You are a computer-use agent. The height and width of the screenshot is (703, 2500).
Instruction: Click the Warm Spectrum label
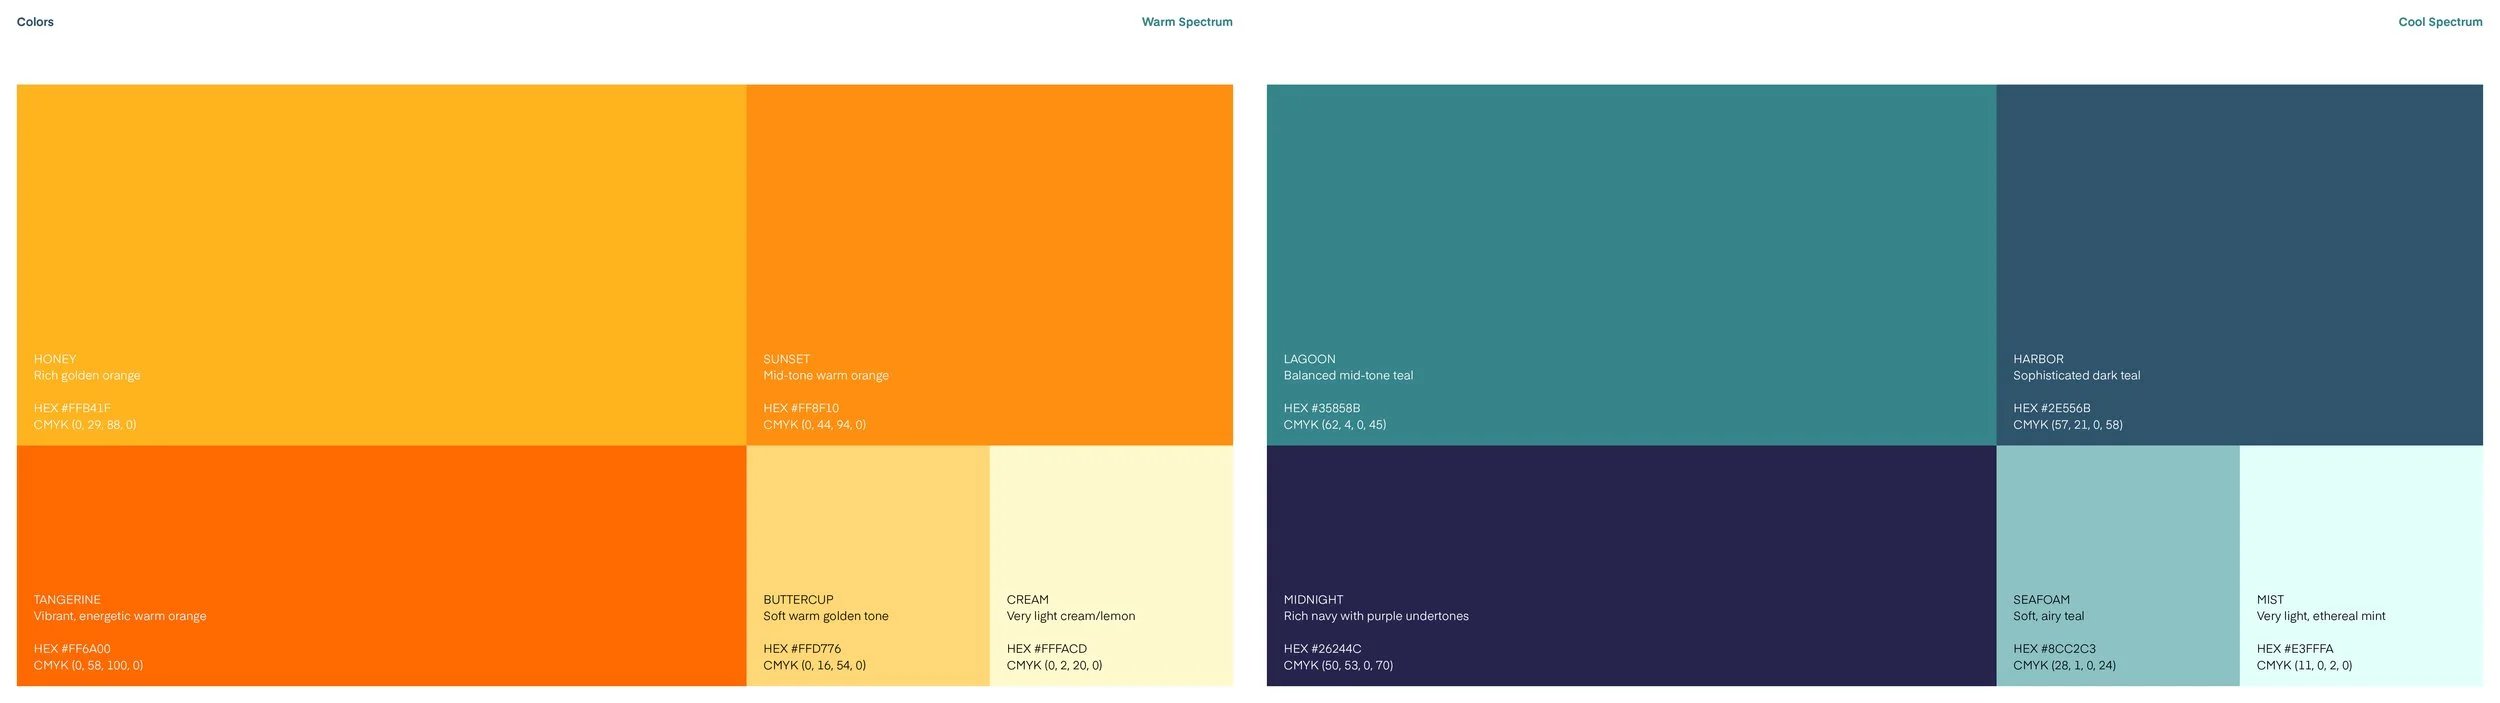(x=1187, y=22)
